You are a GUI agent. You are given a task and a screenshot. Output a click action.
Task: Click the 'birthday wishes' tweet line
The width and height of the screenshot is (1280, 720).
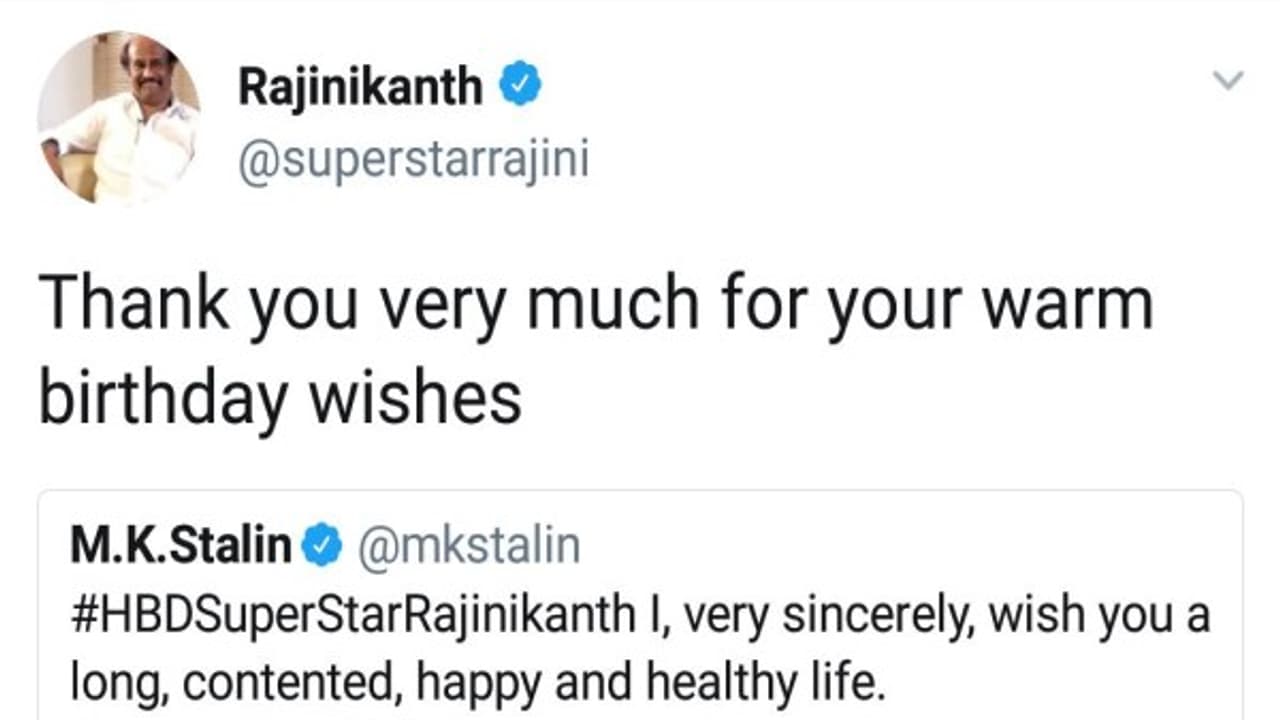pos(281,395)
